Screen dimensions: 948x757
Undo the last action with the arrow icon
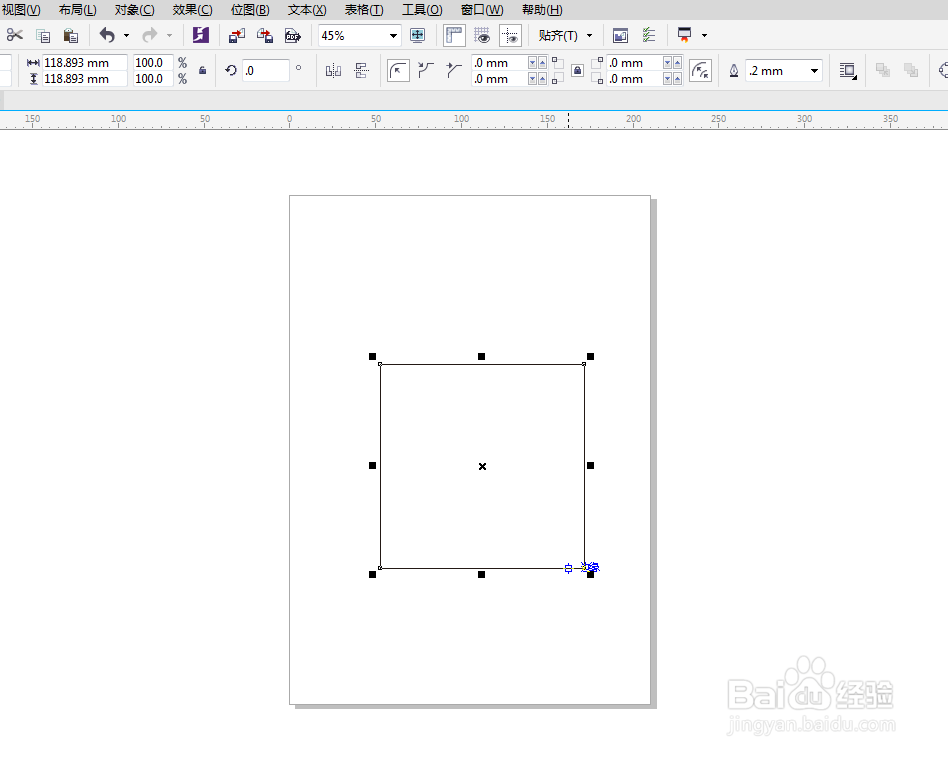[x=107, y=36]
